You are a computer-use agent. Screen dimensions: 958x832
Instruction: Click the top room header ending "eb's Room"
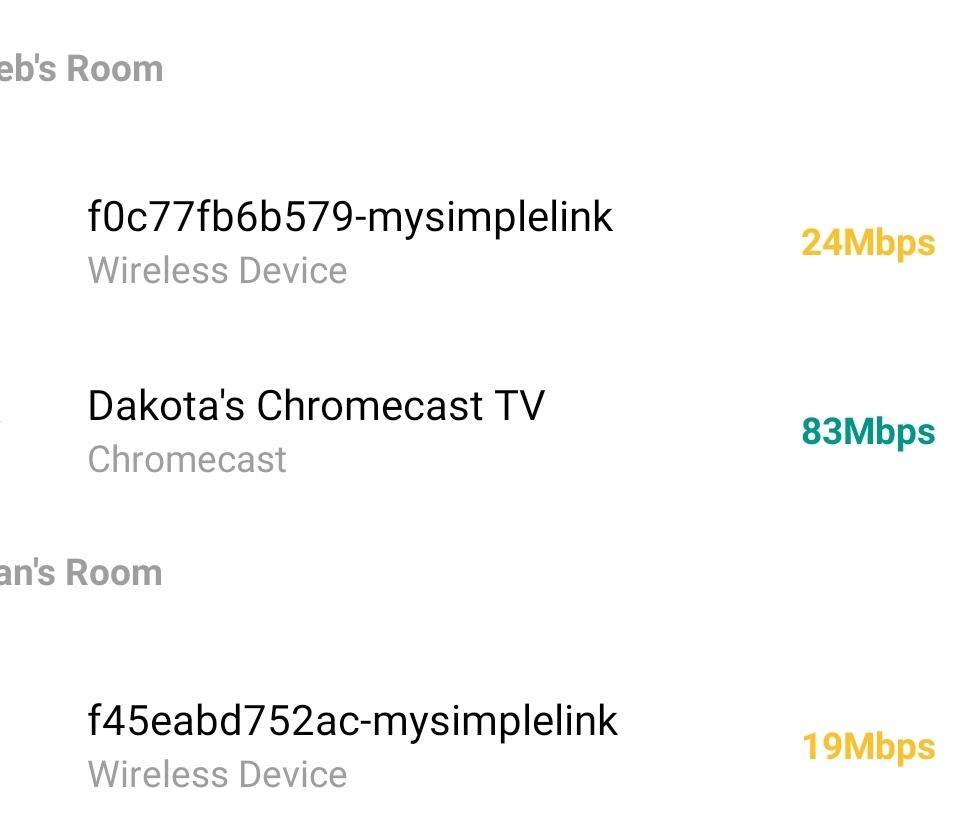click(x=81, y=69)
